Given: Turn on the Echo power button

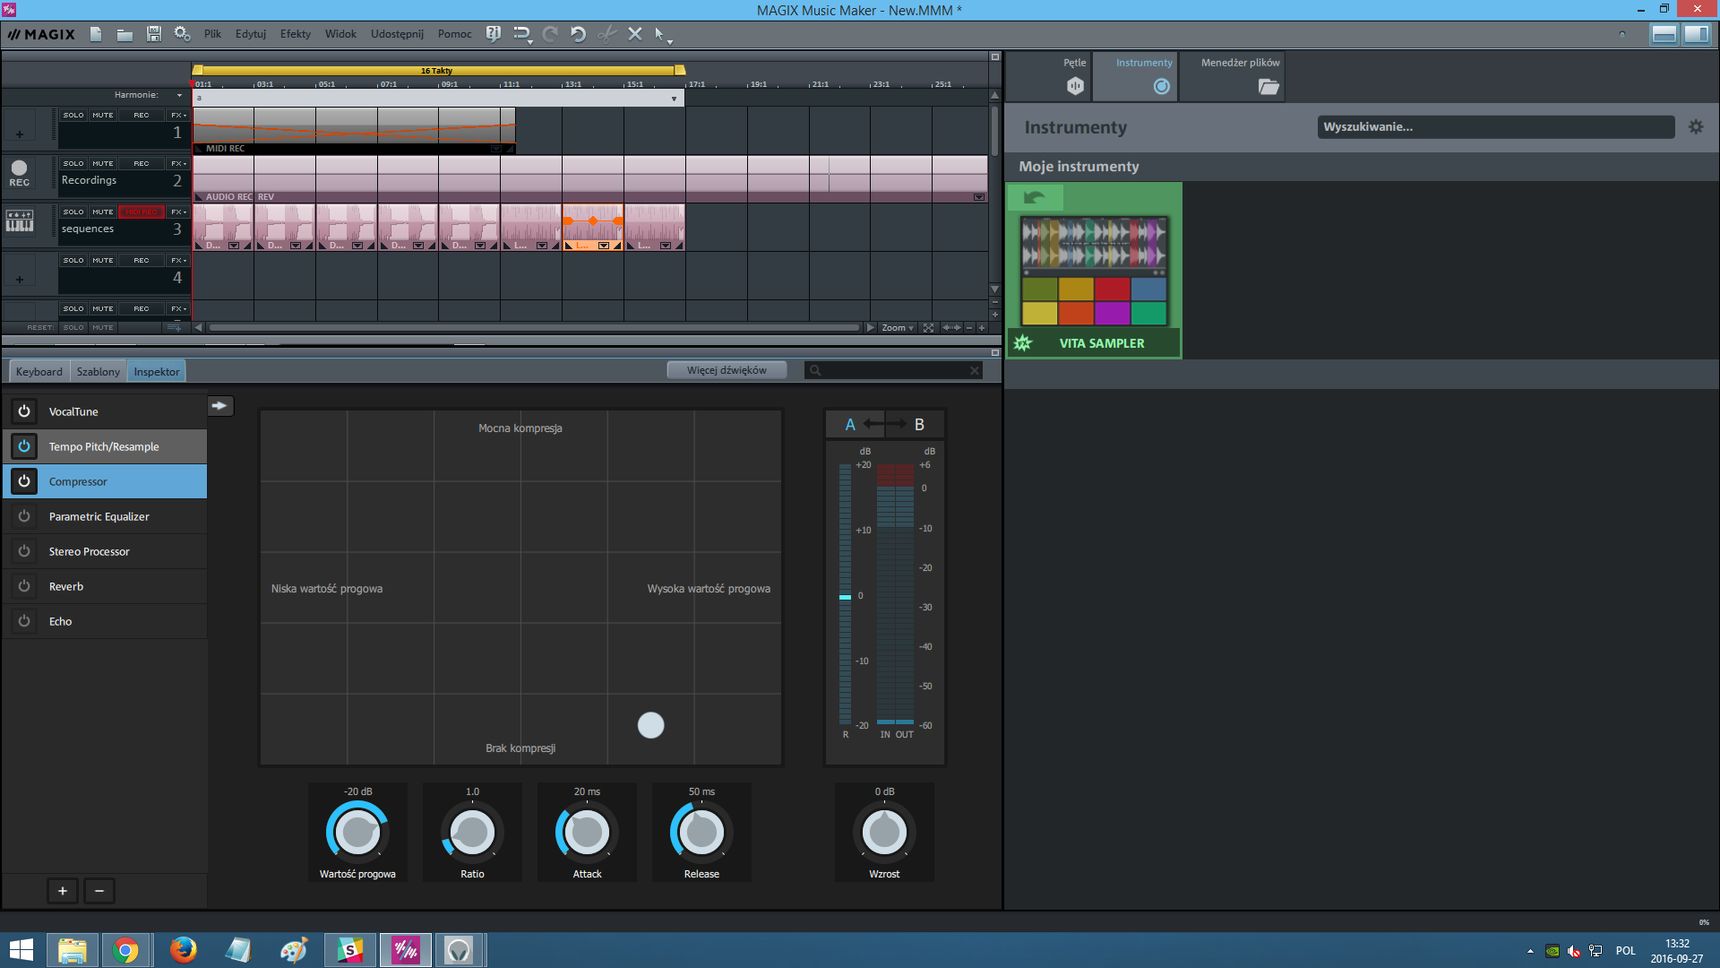Looking at the screenshot, I should click(24, 621).
